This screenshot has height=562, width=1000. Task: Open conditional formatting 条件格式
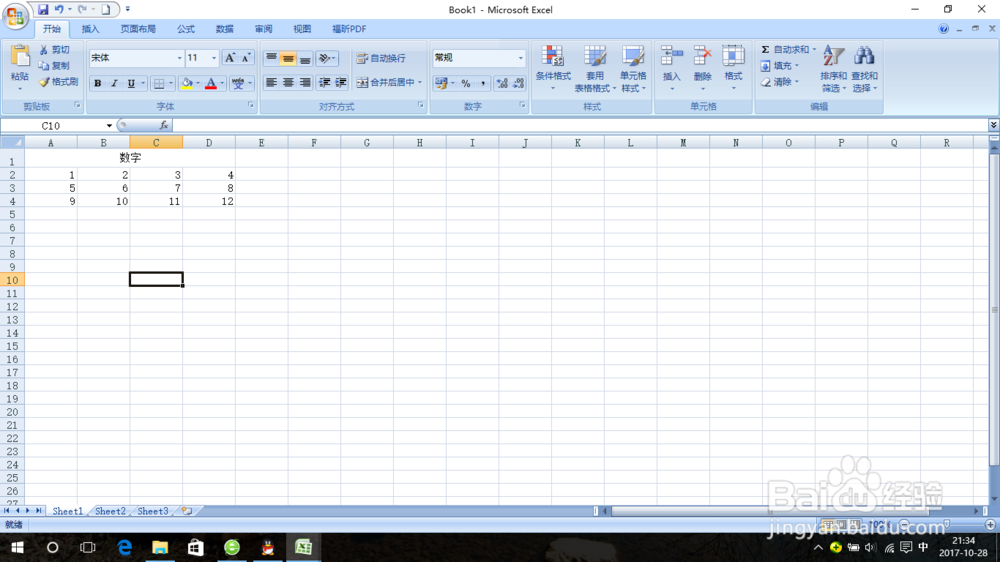(x=553, y=68)
